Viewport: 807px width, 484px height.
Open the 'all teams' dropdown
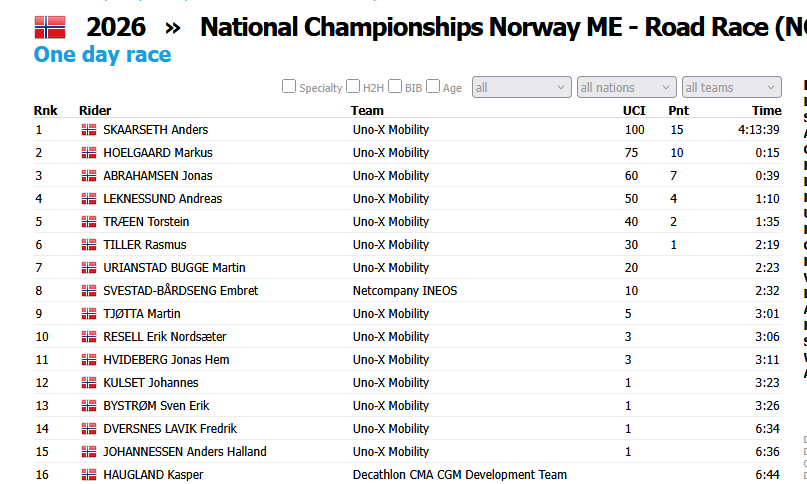point(732,87)
